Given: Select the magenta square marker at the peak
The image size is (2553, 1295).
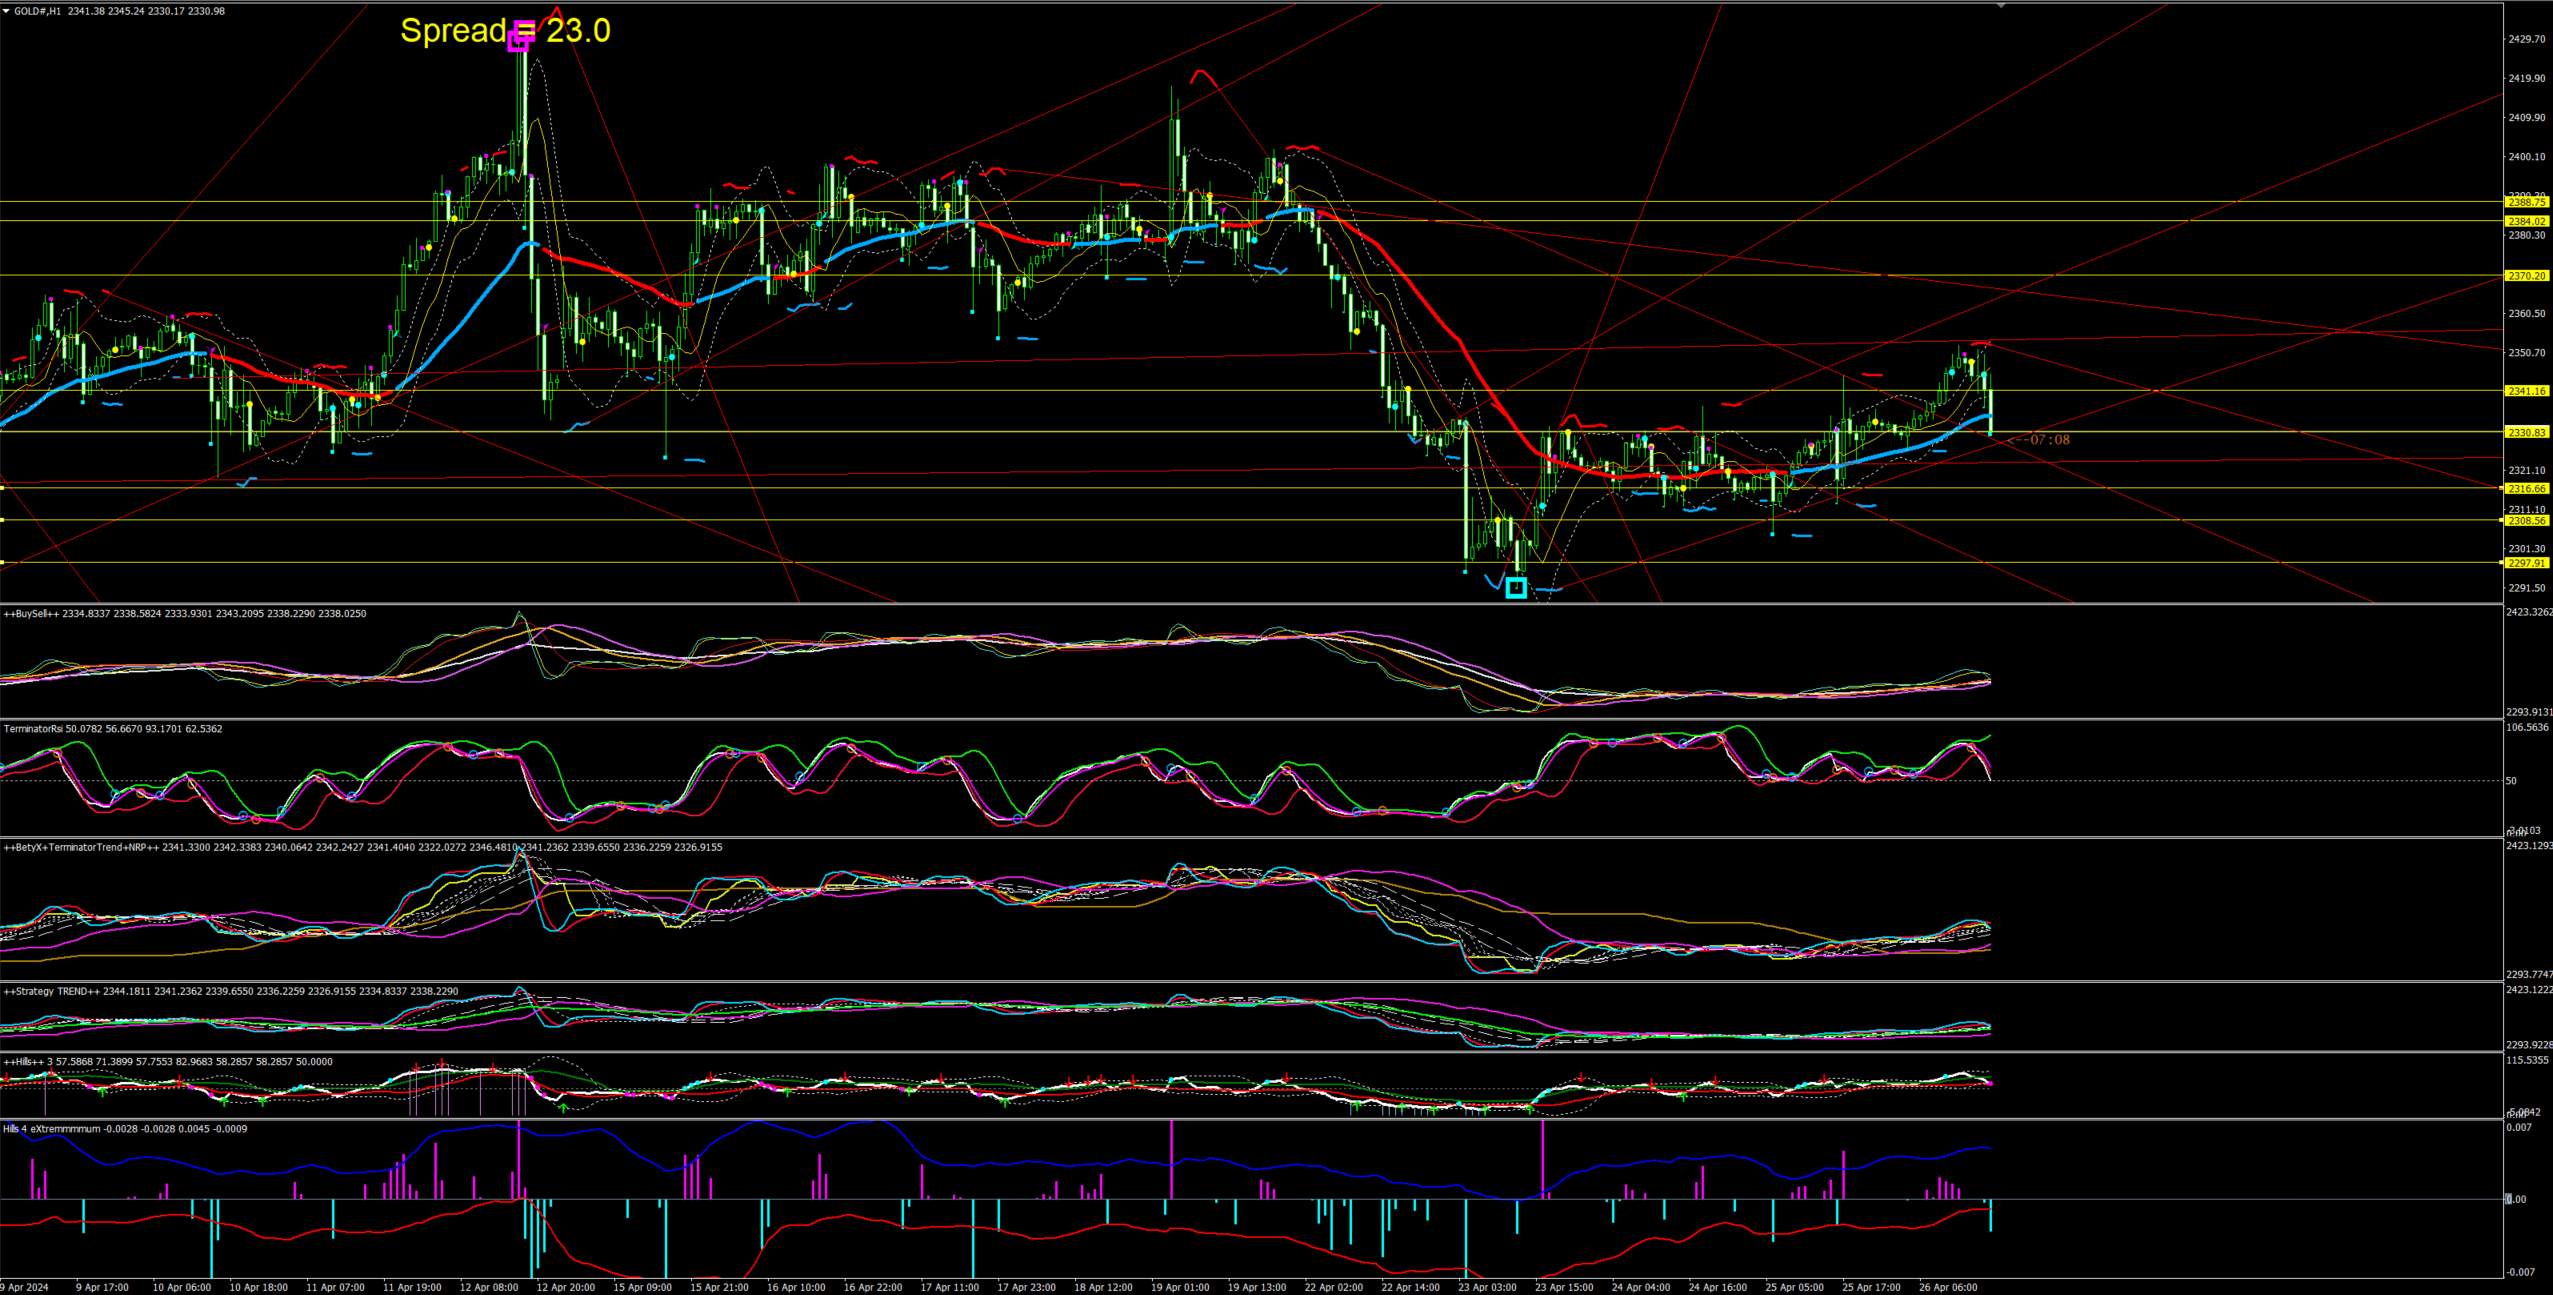Looking at the screenshot, I should click(x=518, y=40).
